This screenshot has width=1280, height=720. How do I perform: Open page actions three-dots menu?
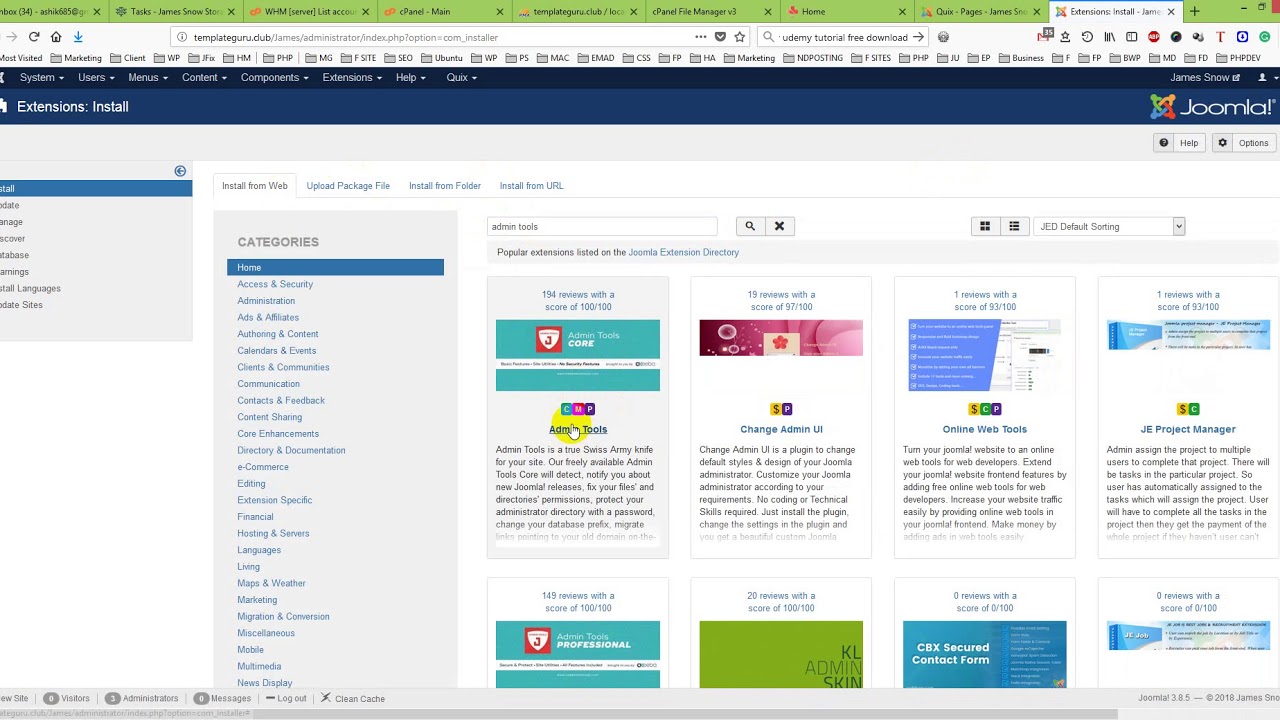point(700,37)
